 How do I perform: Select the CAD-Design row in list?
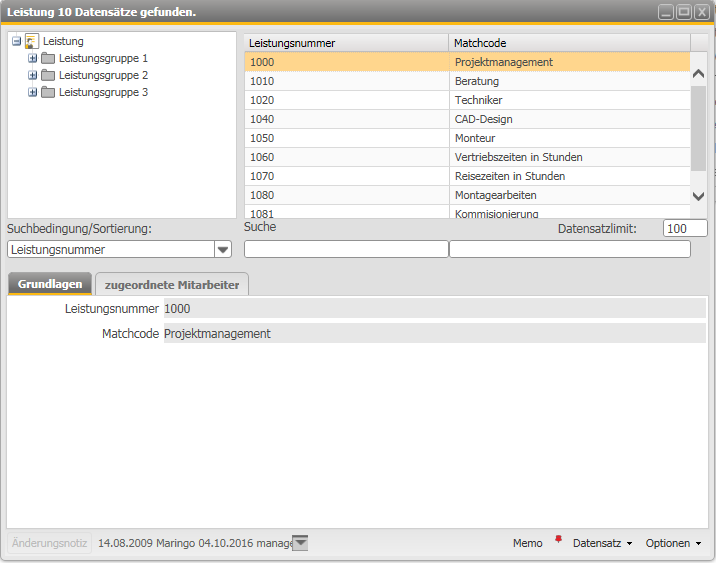point(467,119)
